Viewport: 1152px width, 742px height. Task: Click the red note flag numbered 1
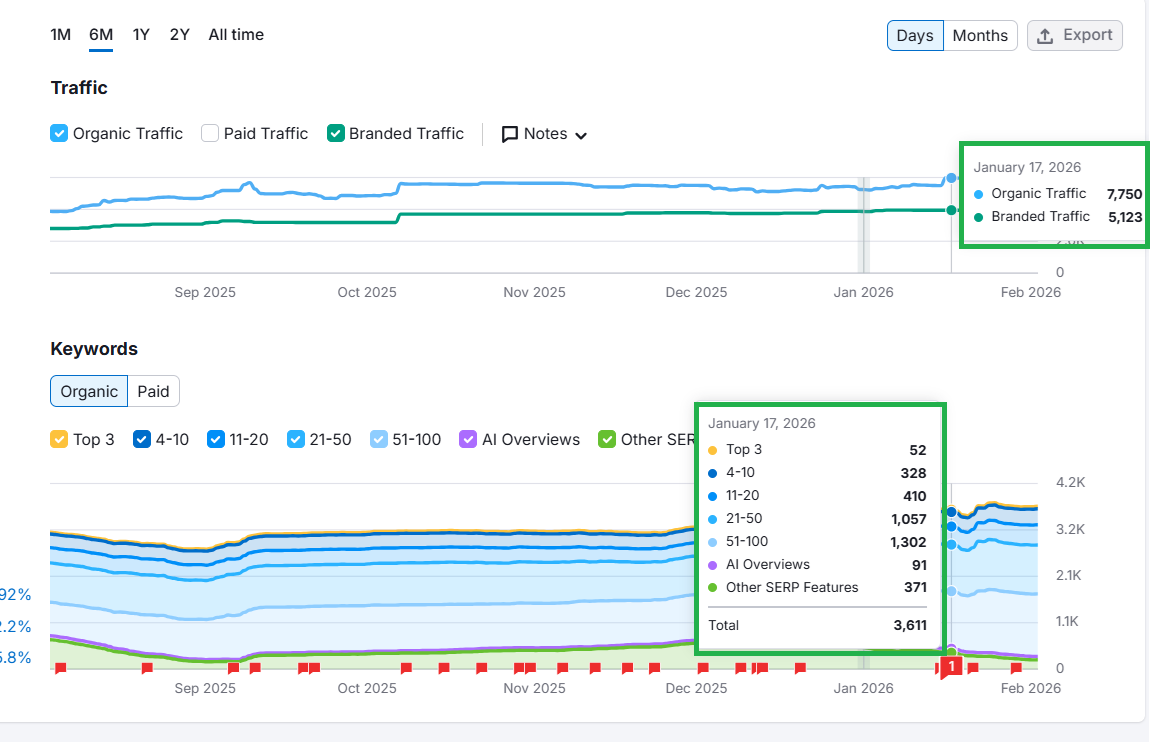pos(951,666)
